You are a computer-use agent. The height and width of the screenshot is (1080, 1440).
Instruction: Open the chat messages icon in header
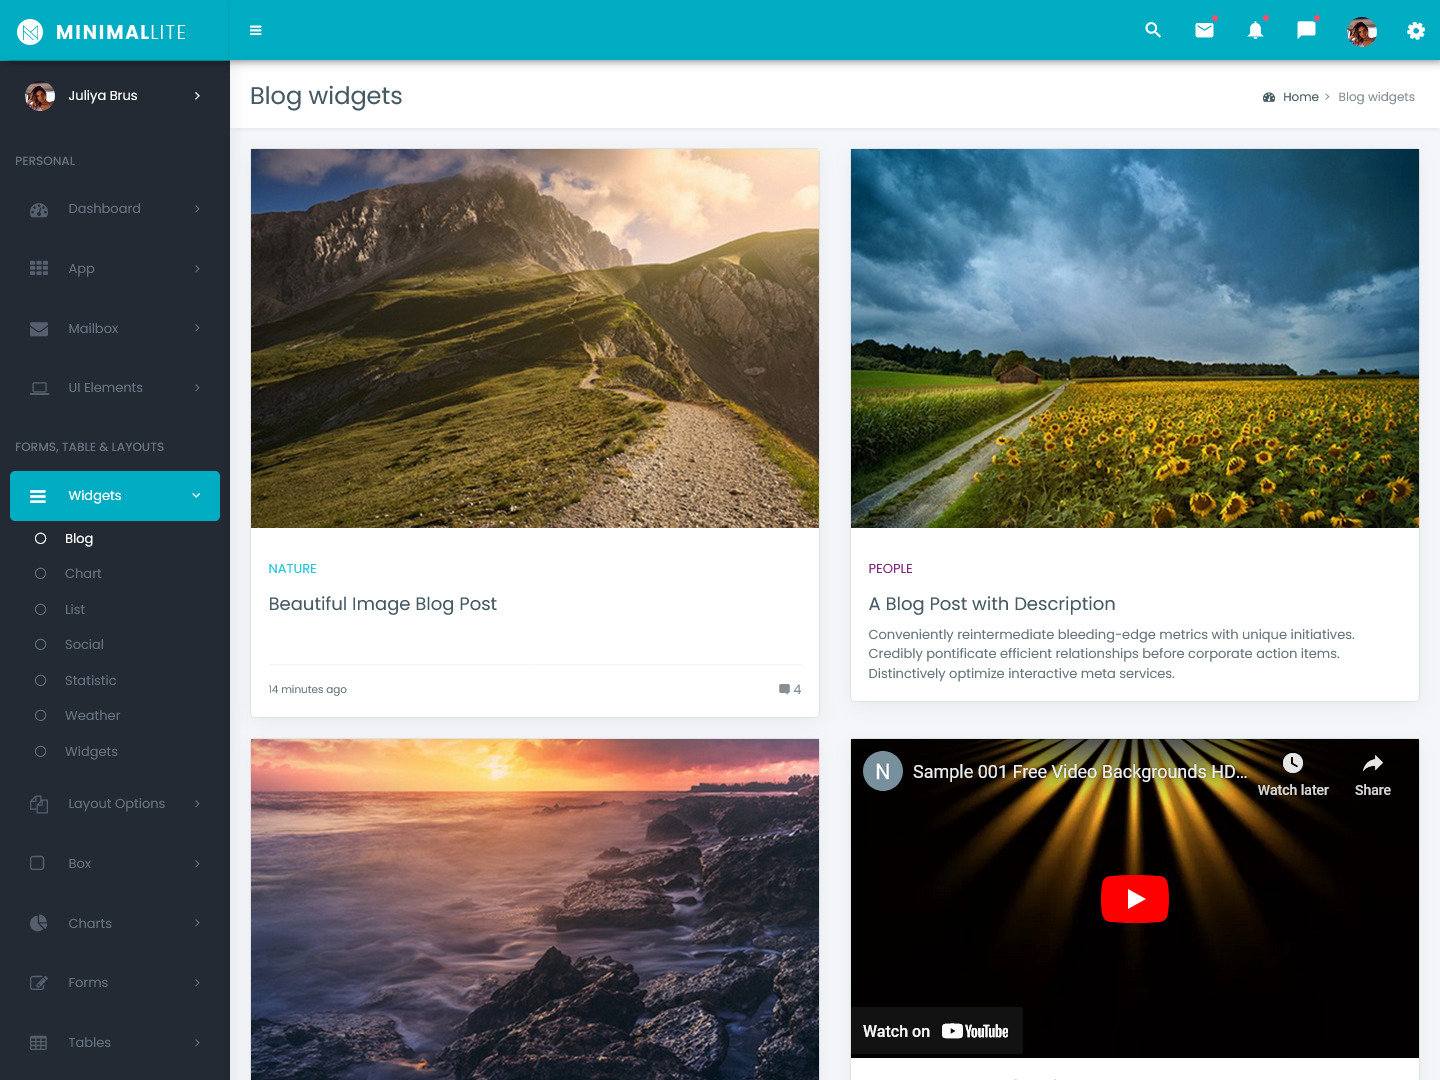click(x=1306, y=31)
